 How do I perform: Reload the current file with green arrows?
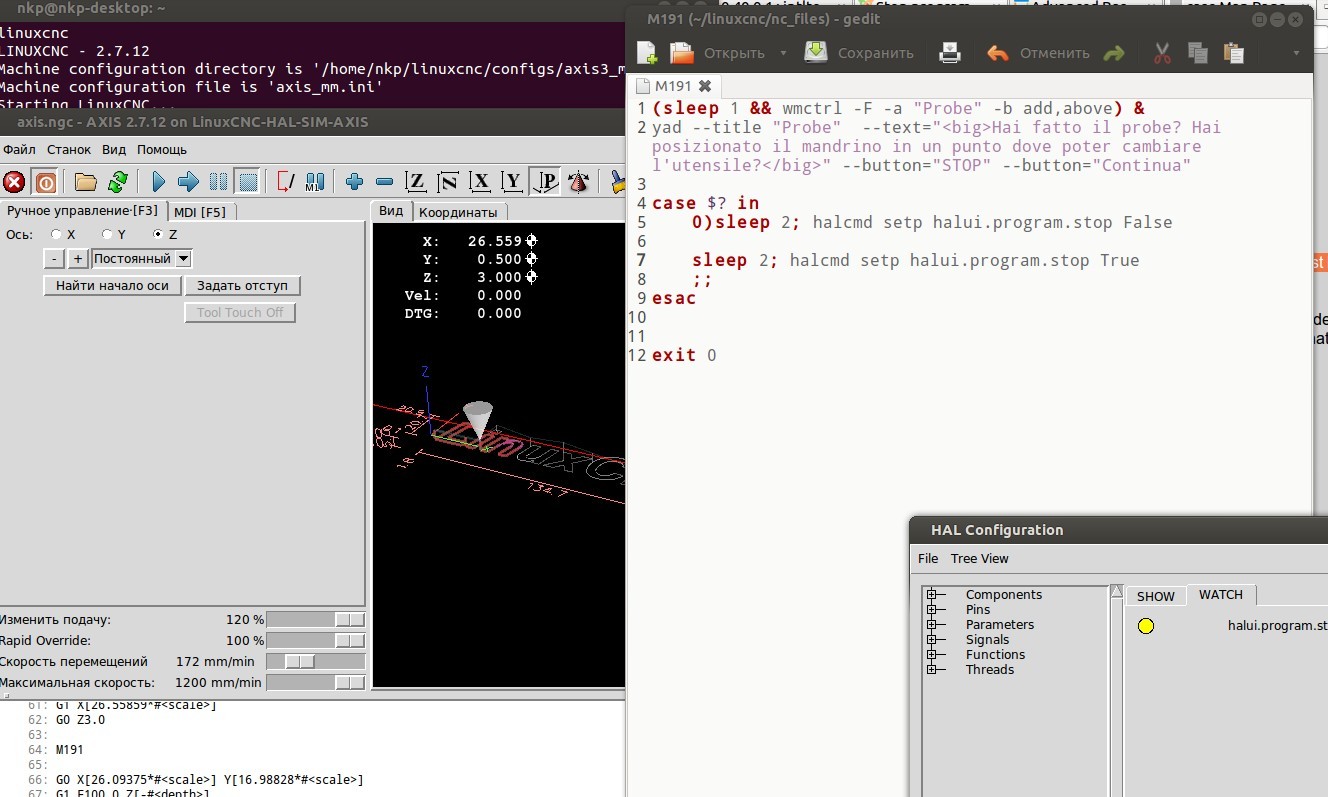pyautogui.click(x=117, y=182)
